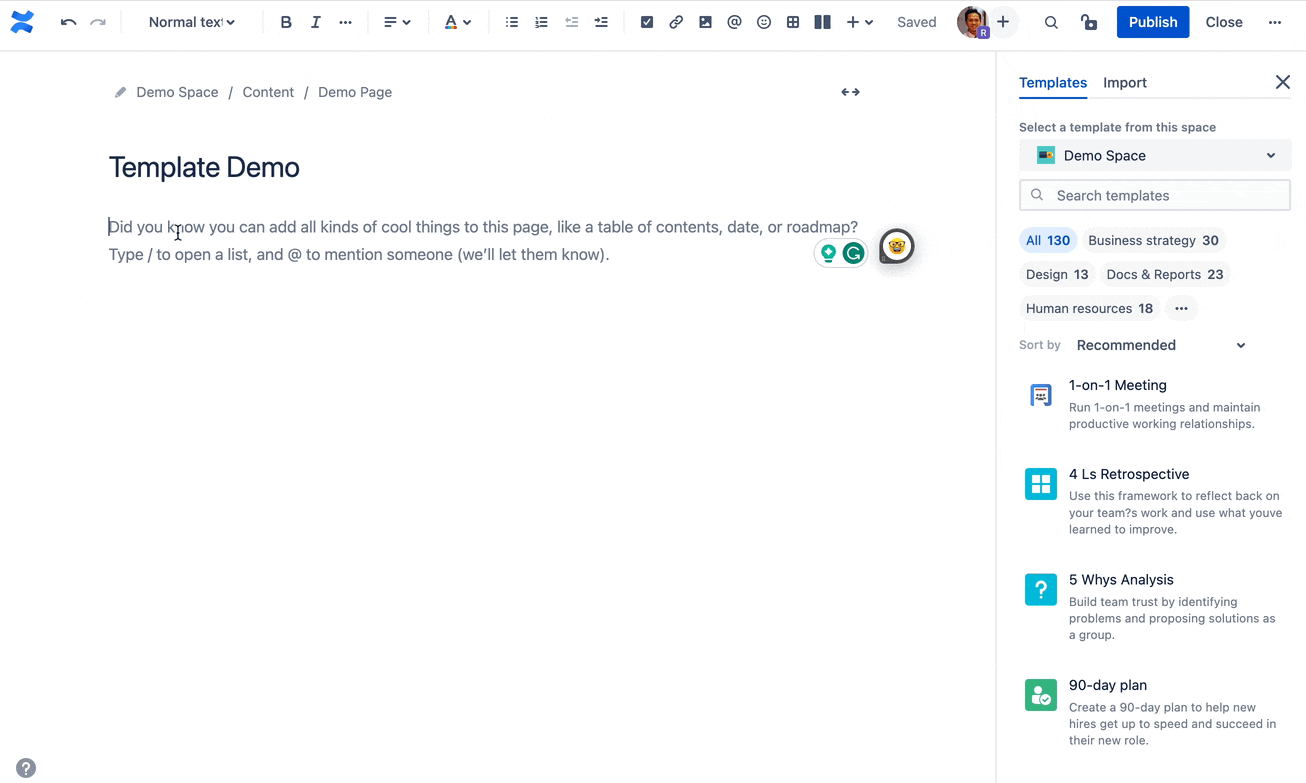Publish the page
This screenshot has width=1306, height=783.
click(1153, 22)
